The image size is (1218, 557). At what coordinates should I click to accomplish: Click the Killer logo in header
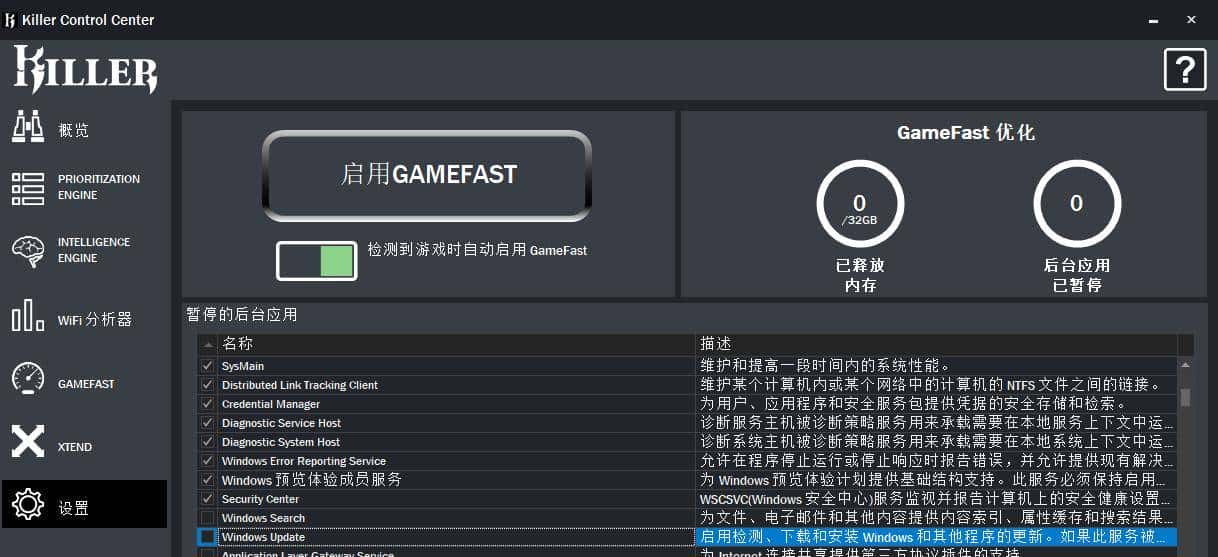click(x=85, y=69)
